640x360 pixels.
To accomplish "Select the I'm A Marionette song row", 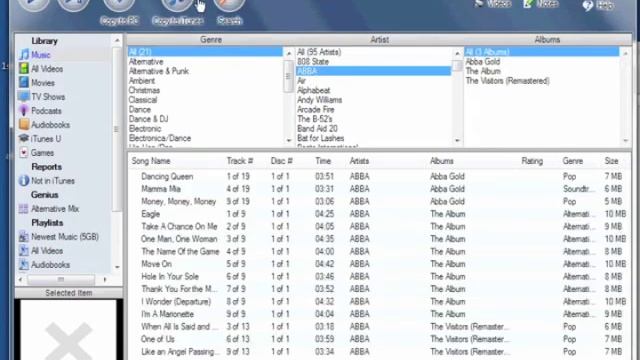I will pyautogui.click(x=380, y=314).
